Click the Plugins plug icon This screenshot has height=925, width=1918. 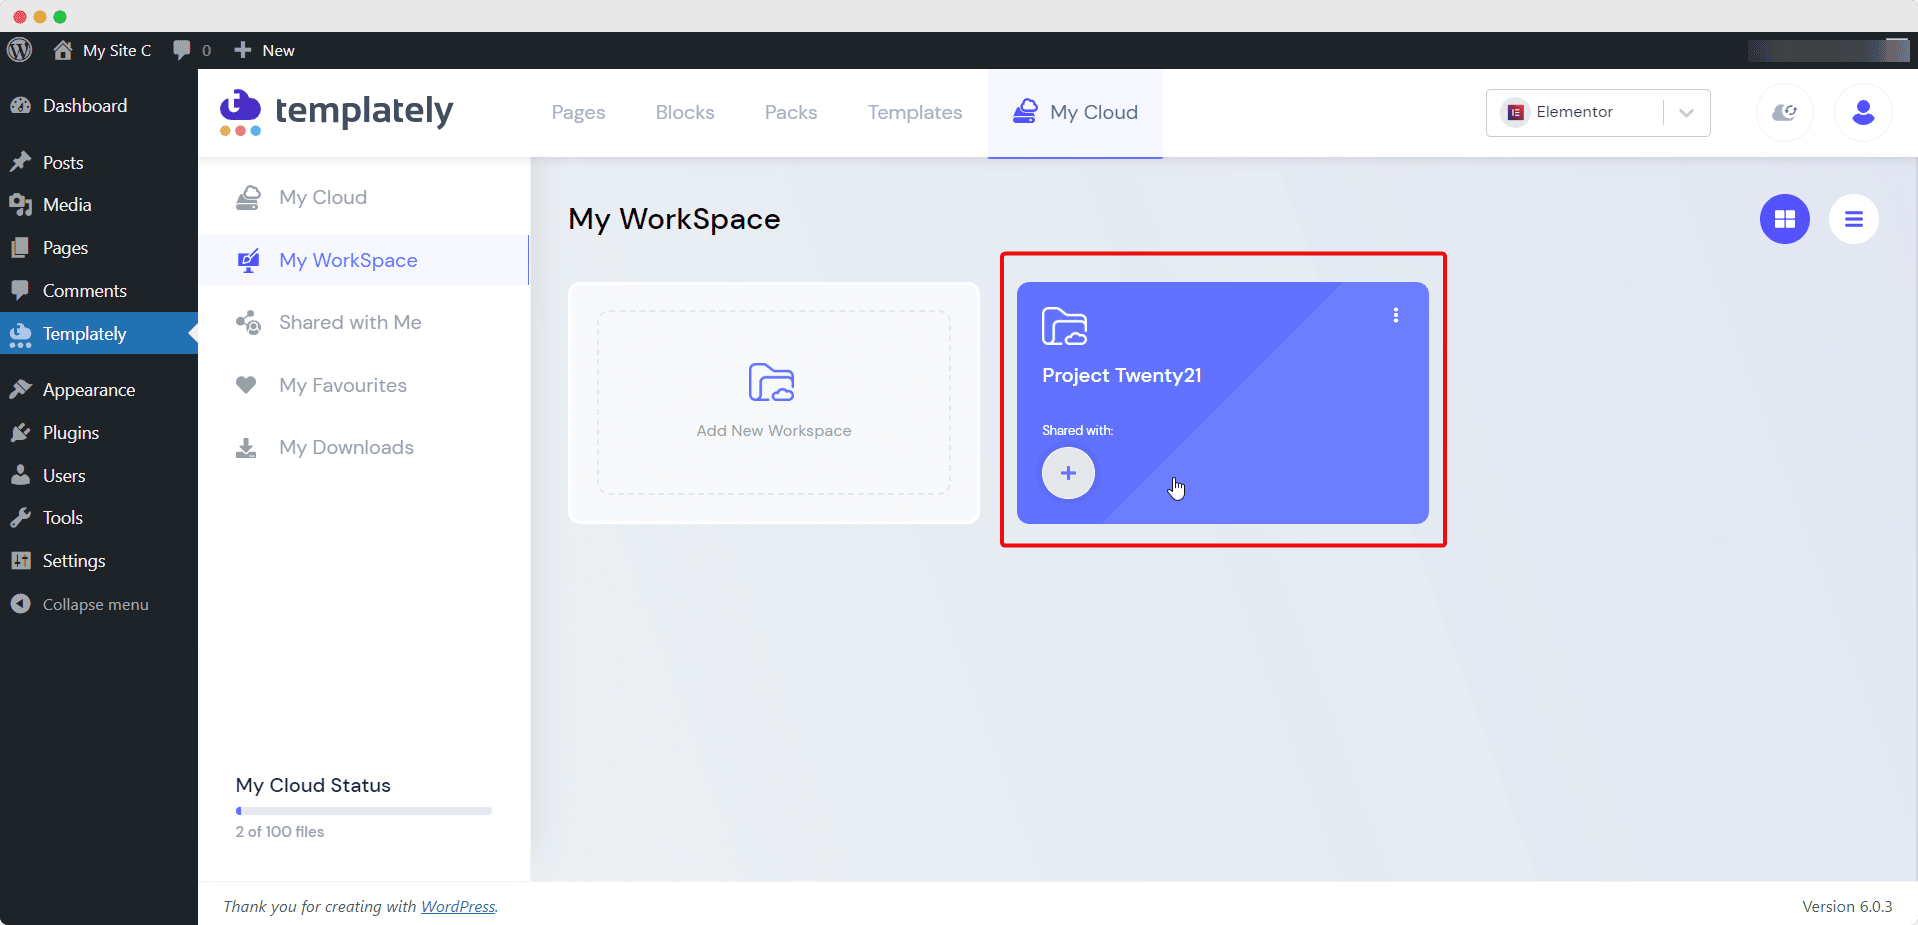[x=20, y=432]
